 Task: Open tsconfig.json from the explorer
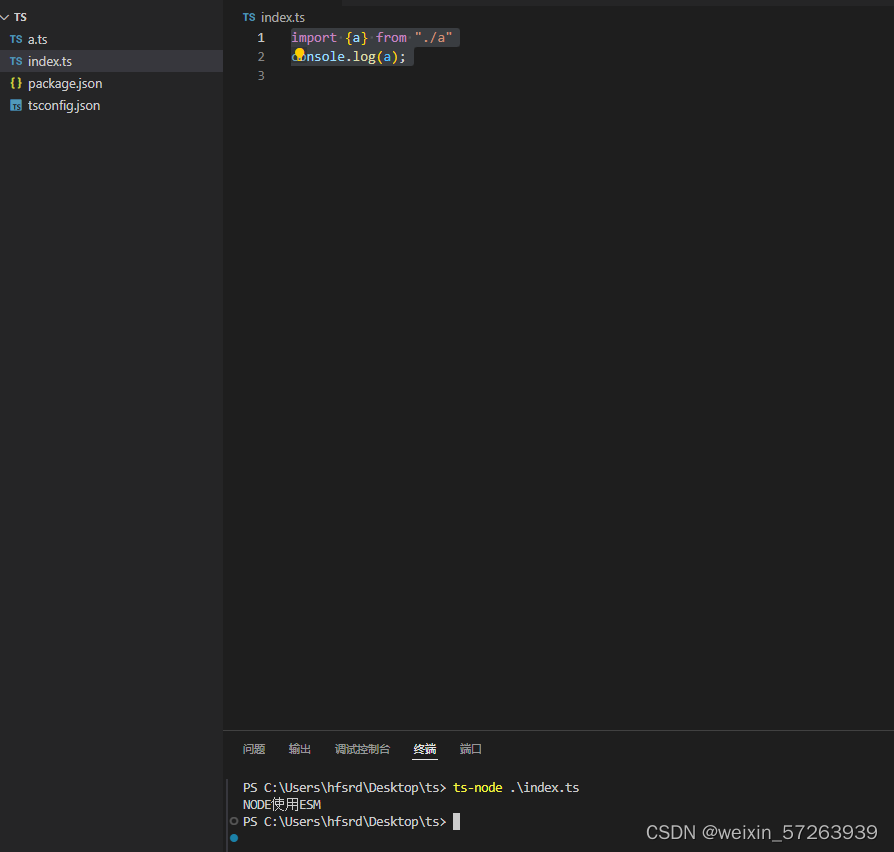click(64, 105)
